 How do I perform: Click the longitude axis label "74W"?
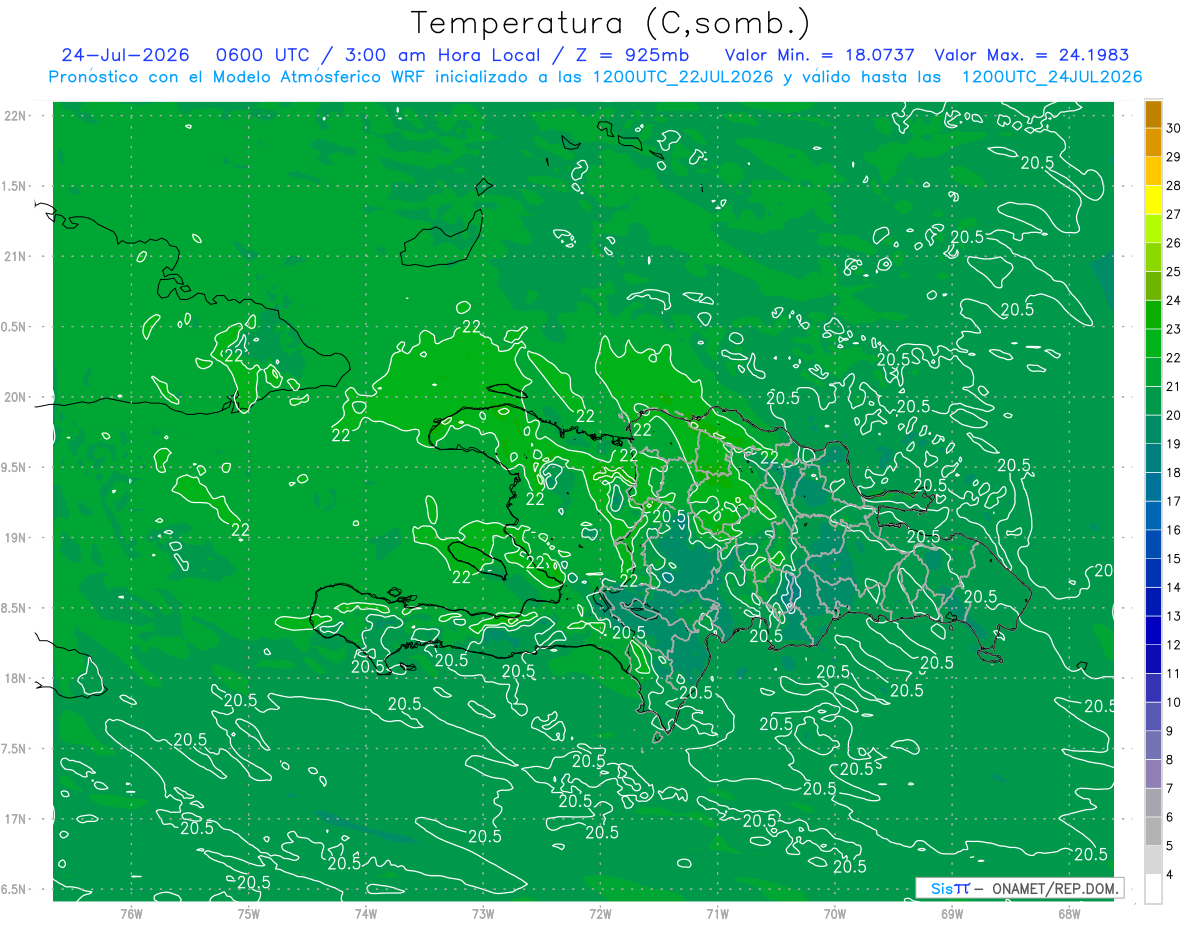point(365,913)
